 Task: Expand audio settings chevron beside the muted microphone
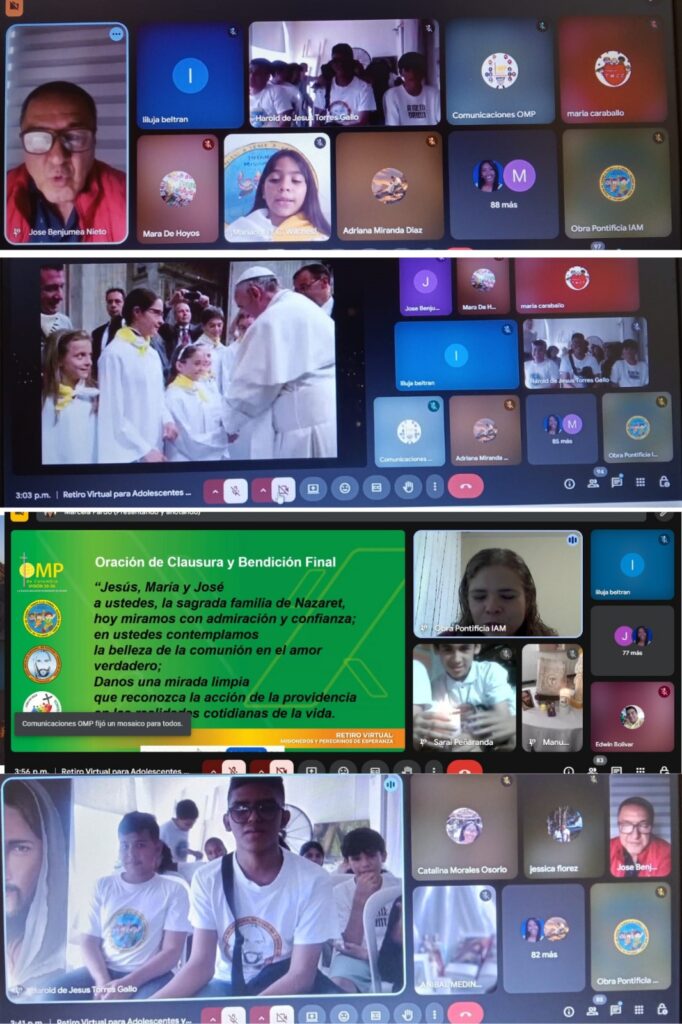(x=213, y=489)
